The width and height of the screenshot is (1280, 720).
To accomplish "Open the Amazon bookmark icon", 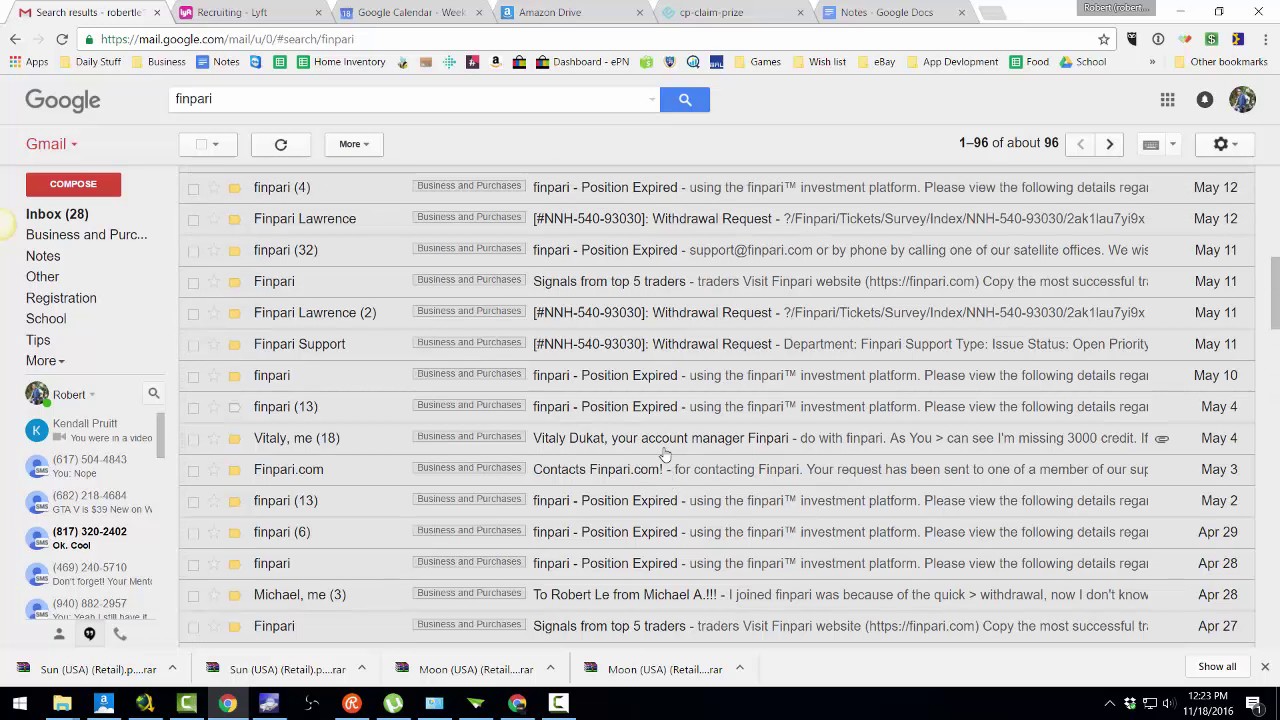I will pyautogui.click(x=495, y=62).
